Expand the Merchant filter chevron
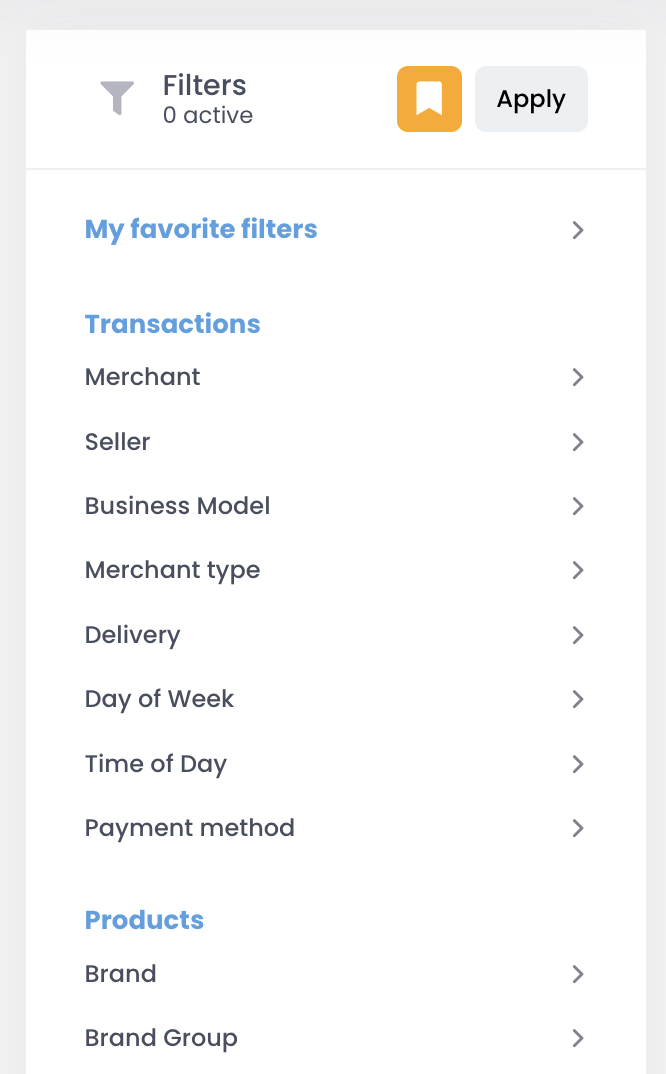Screen dimensions: 666x1074 pyautogui.click(x=578, y=377)
